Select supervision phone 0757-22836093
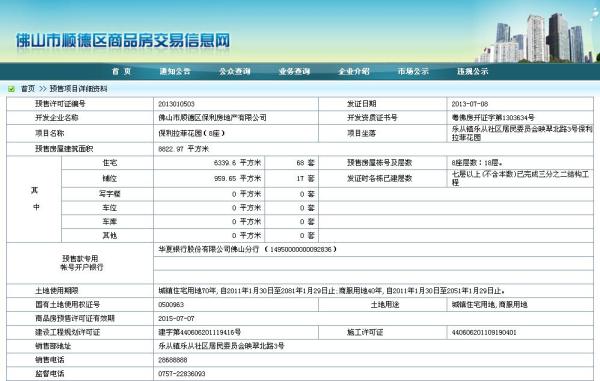The width and height of the screenshot is (600, 381). click(x=181, y=374)
